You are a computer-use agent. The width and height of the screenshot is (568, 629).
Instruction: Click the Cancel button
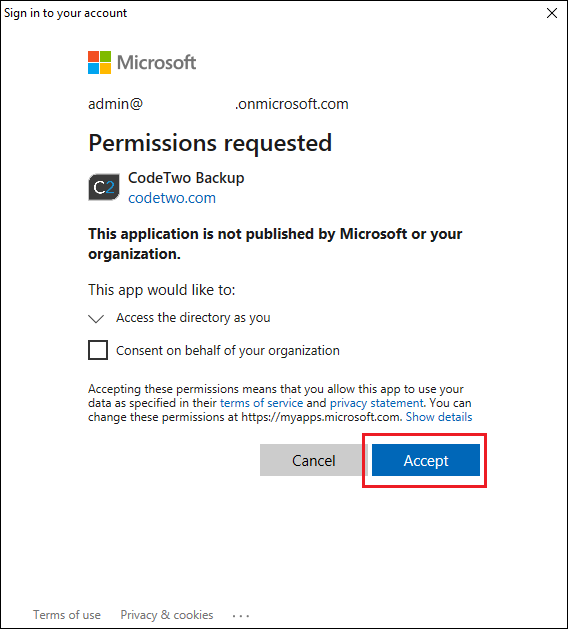coord(314,460)
